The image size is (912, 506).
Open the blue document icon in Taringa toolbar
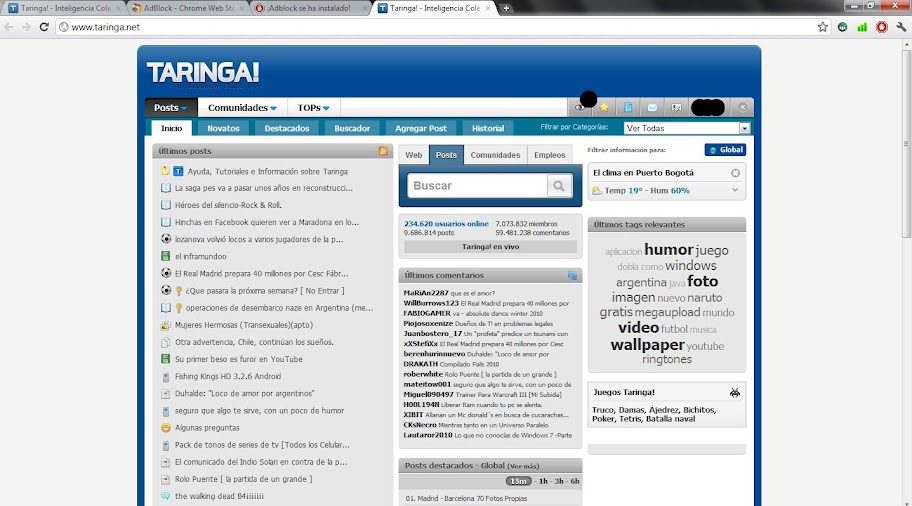(628, 108)
